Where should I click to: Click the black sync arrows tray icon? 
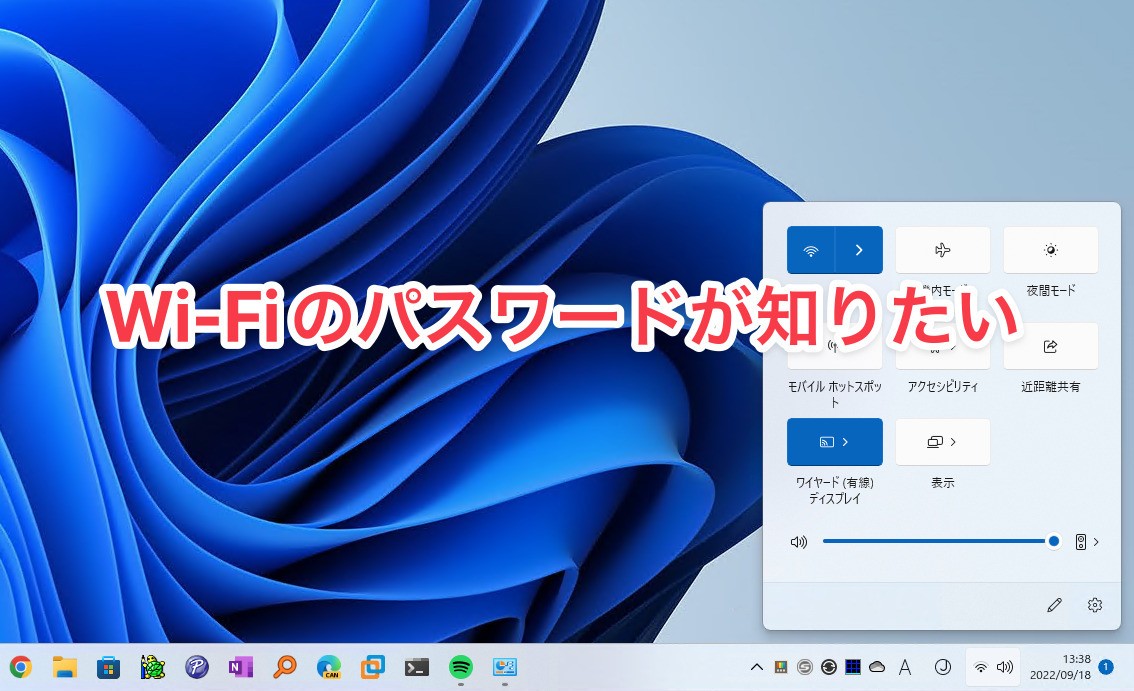[829, 667]
